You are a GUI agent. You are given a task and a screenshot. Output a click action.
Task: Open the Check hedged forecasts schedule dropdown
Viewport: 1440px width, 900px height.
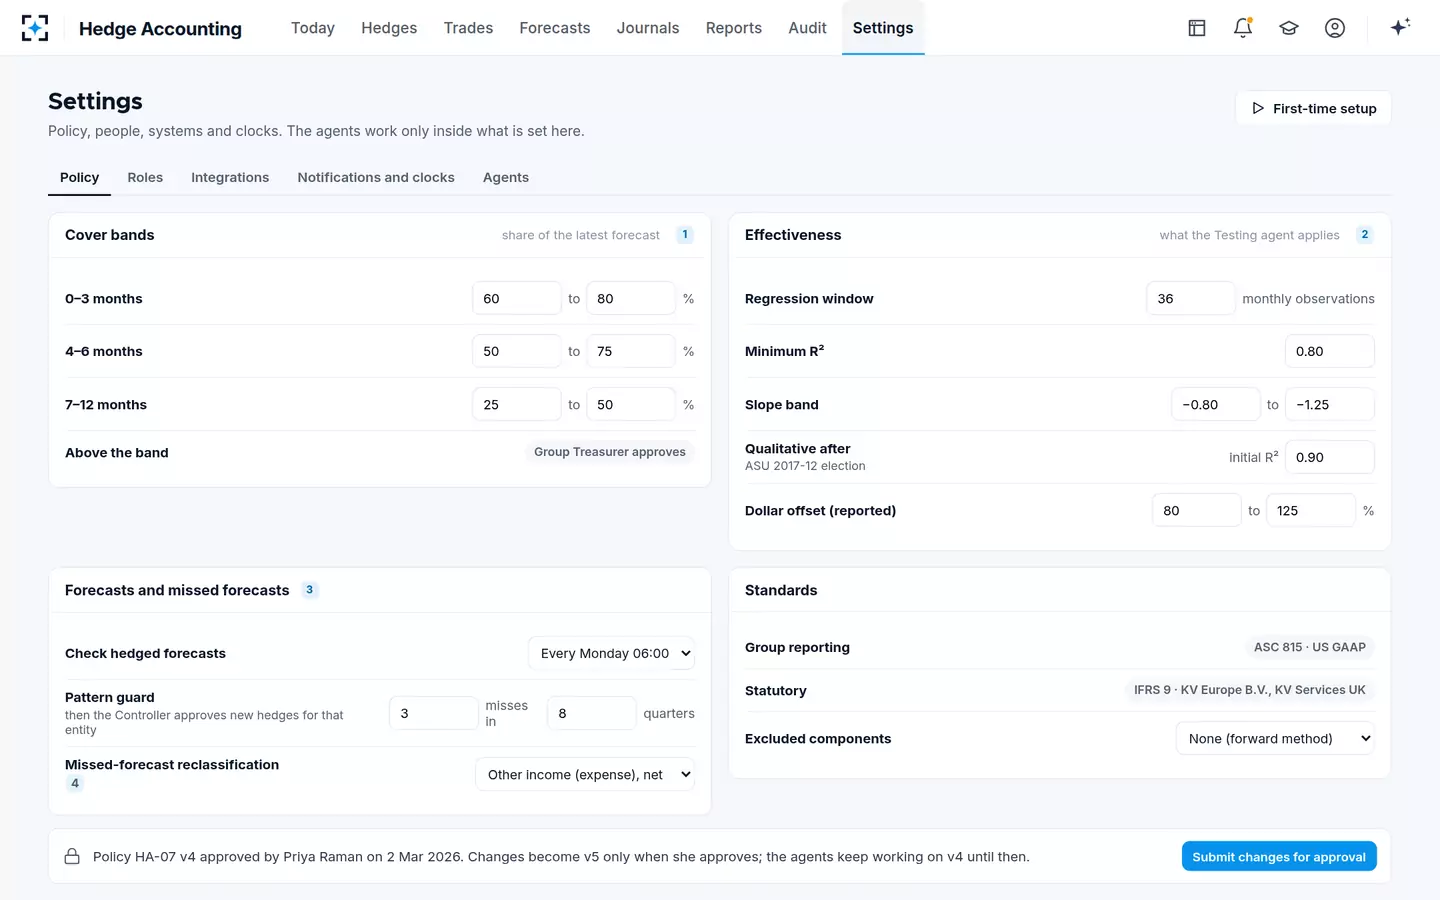(611, 653)
